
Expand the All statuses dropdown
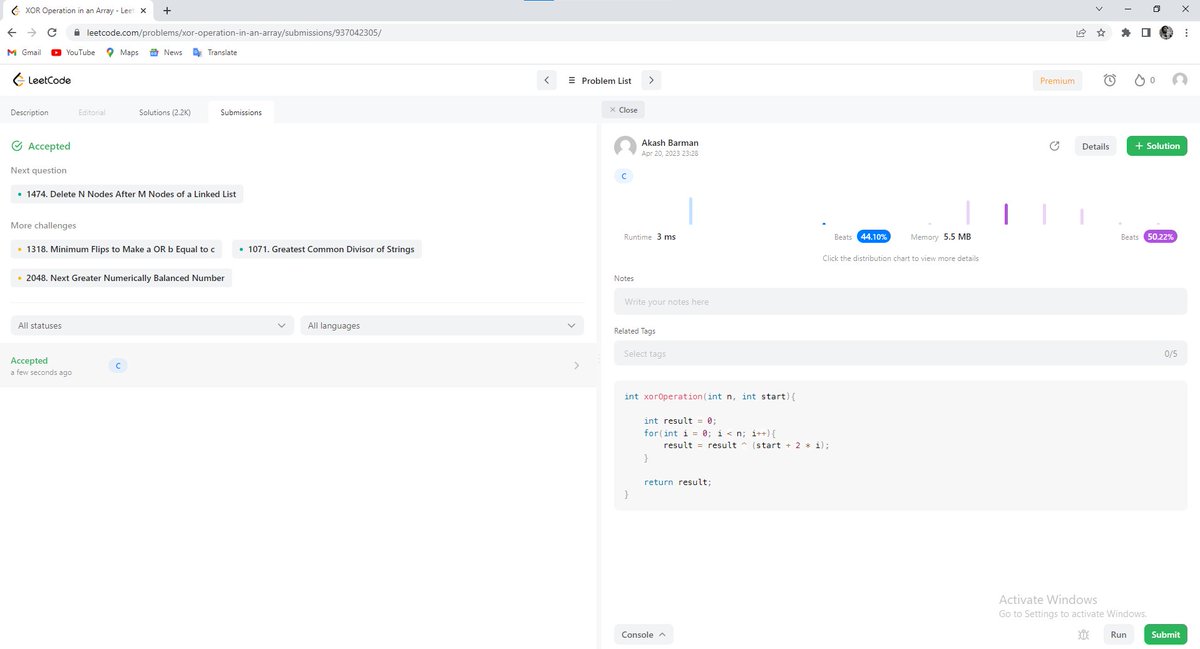point(153,325)
